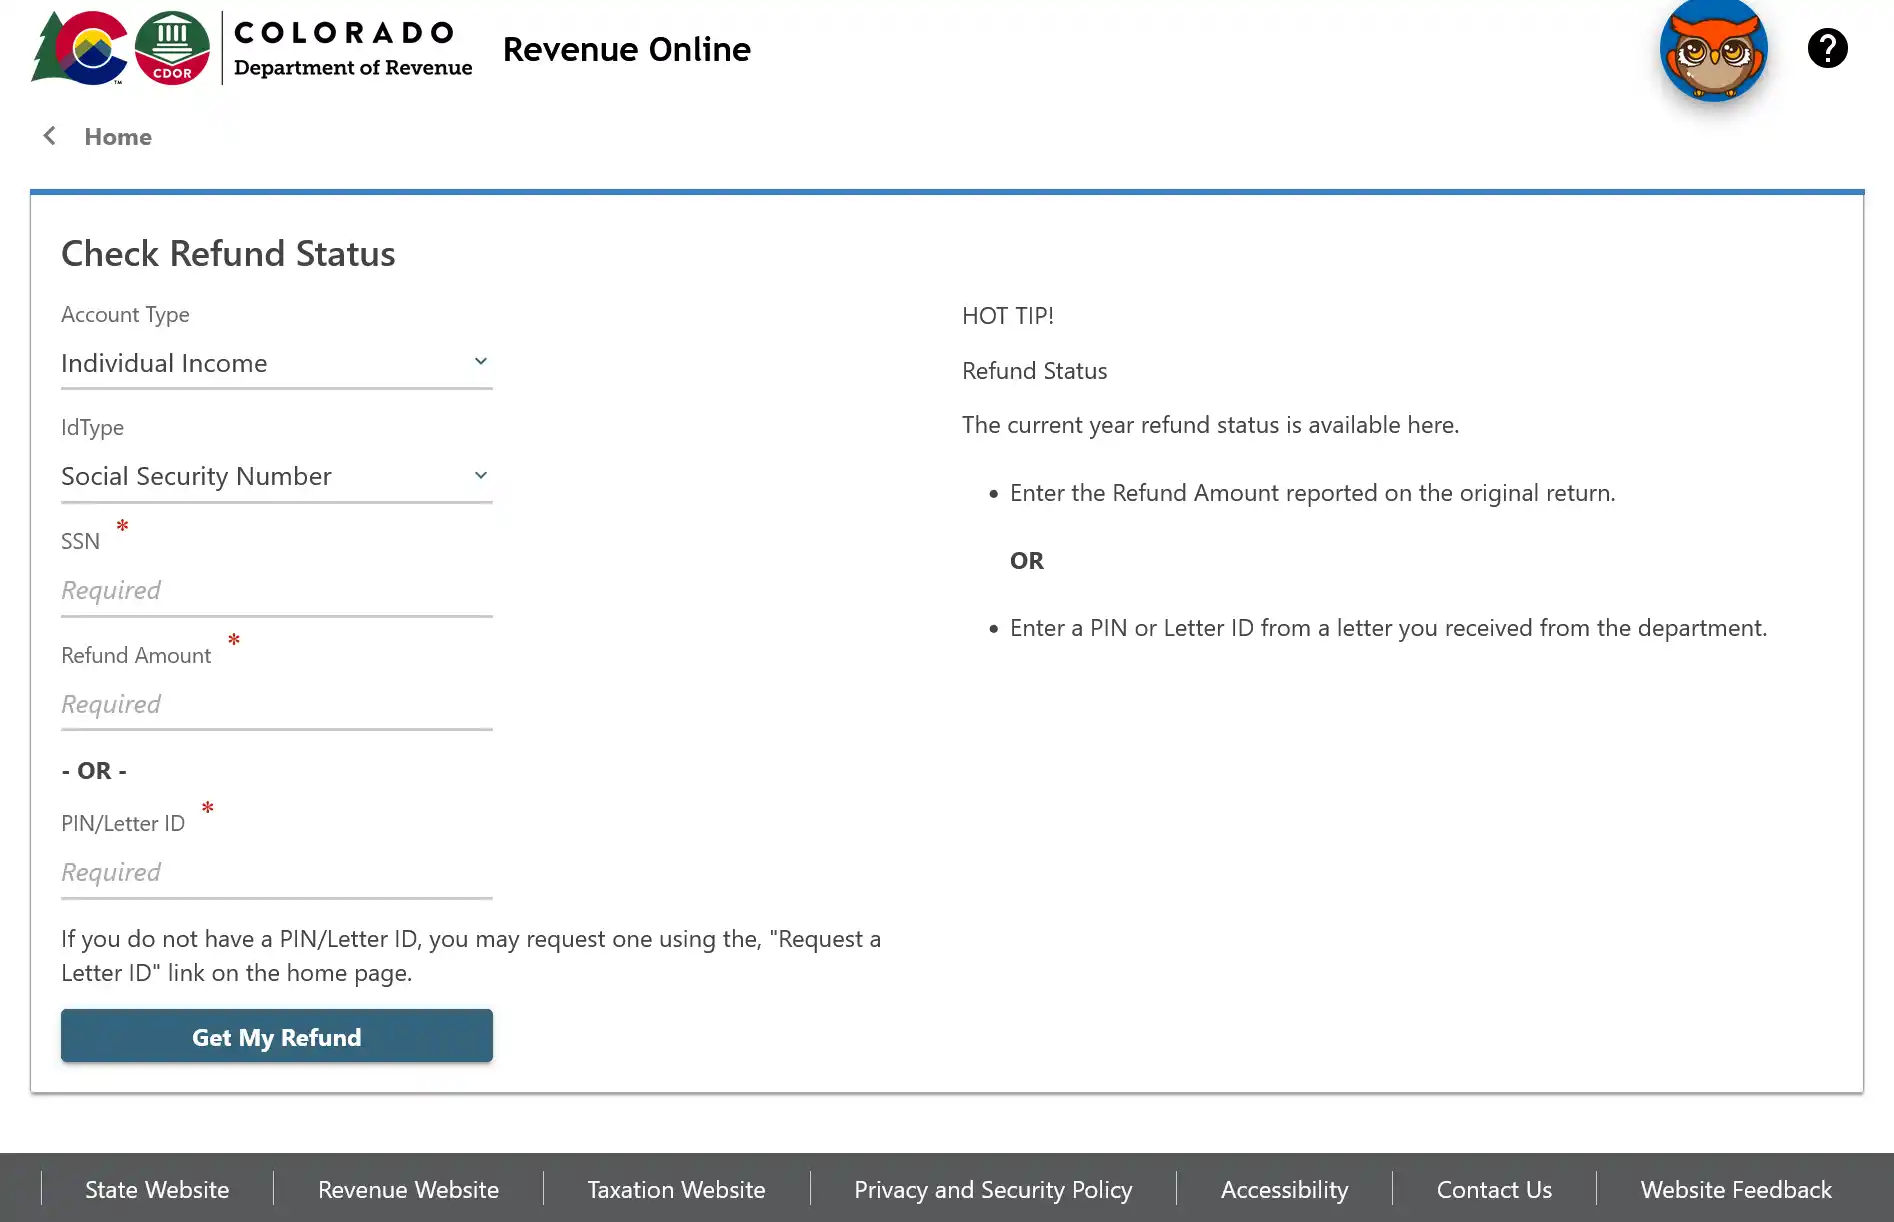Click the back arrow beside Home
This screenshot has width=1894, height=1222.
(x=49, y=136)
